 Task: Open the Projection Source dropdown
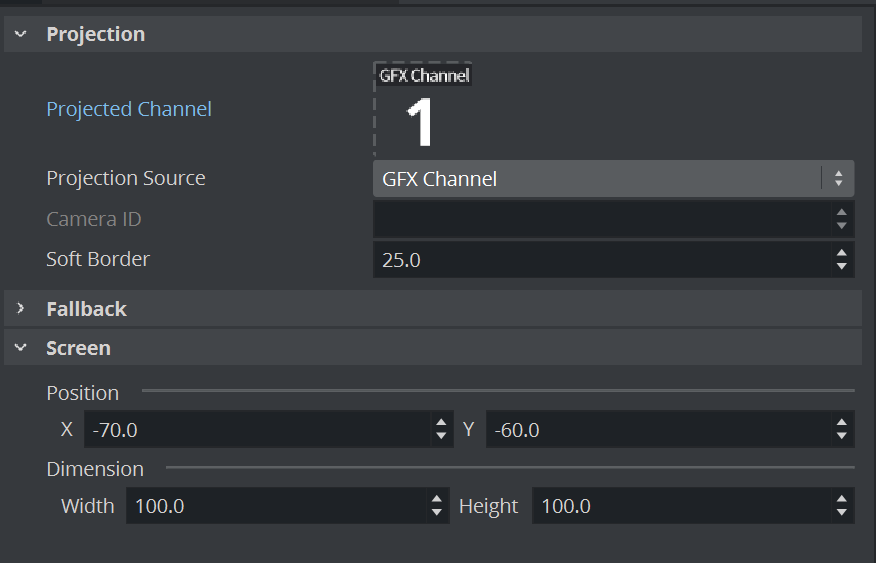(612, 179)
